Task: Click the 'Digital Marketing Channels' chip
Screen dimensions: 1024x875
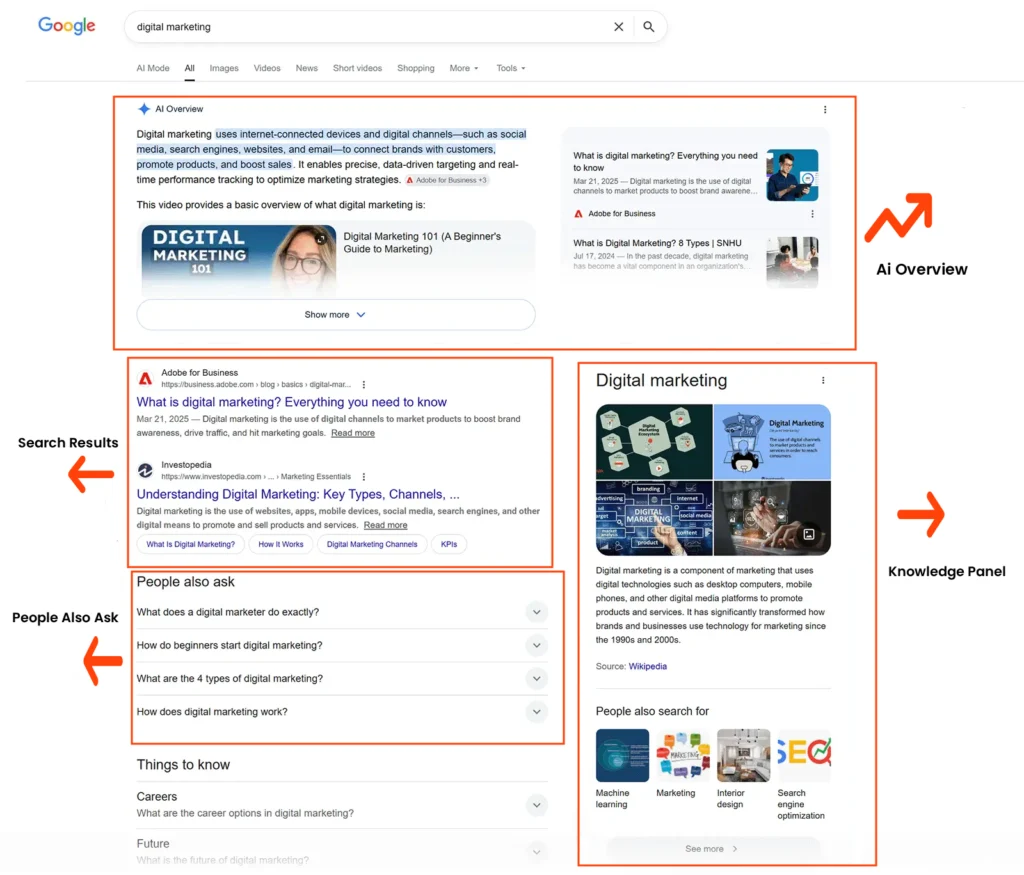Action: 372,545
